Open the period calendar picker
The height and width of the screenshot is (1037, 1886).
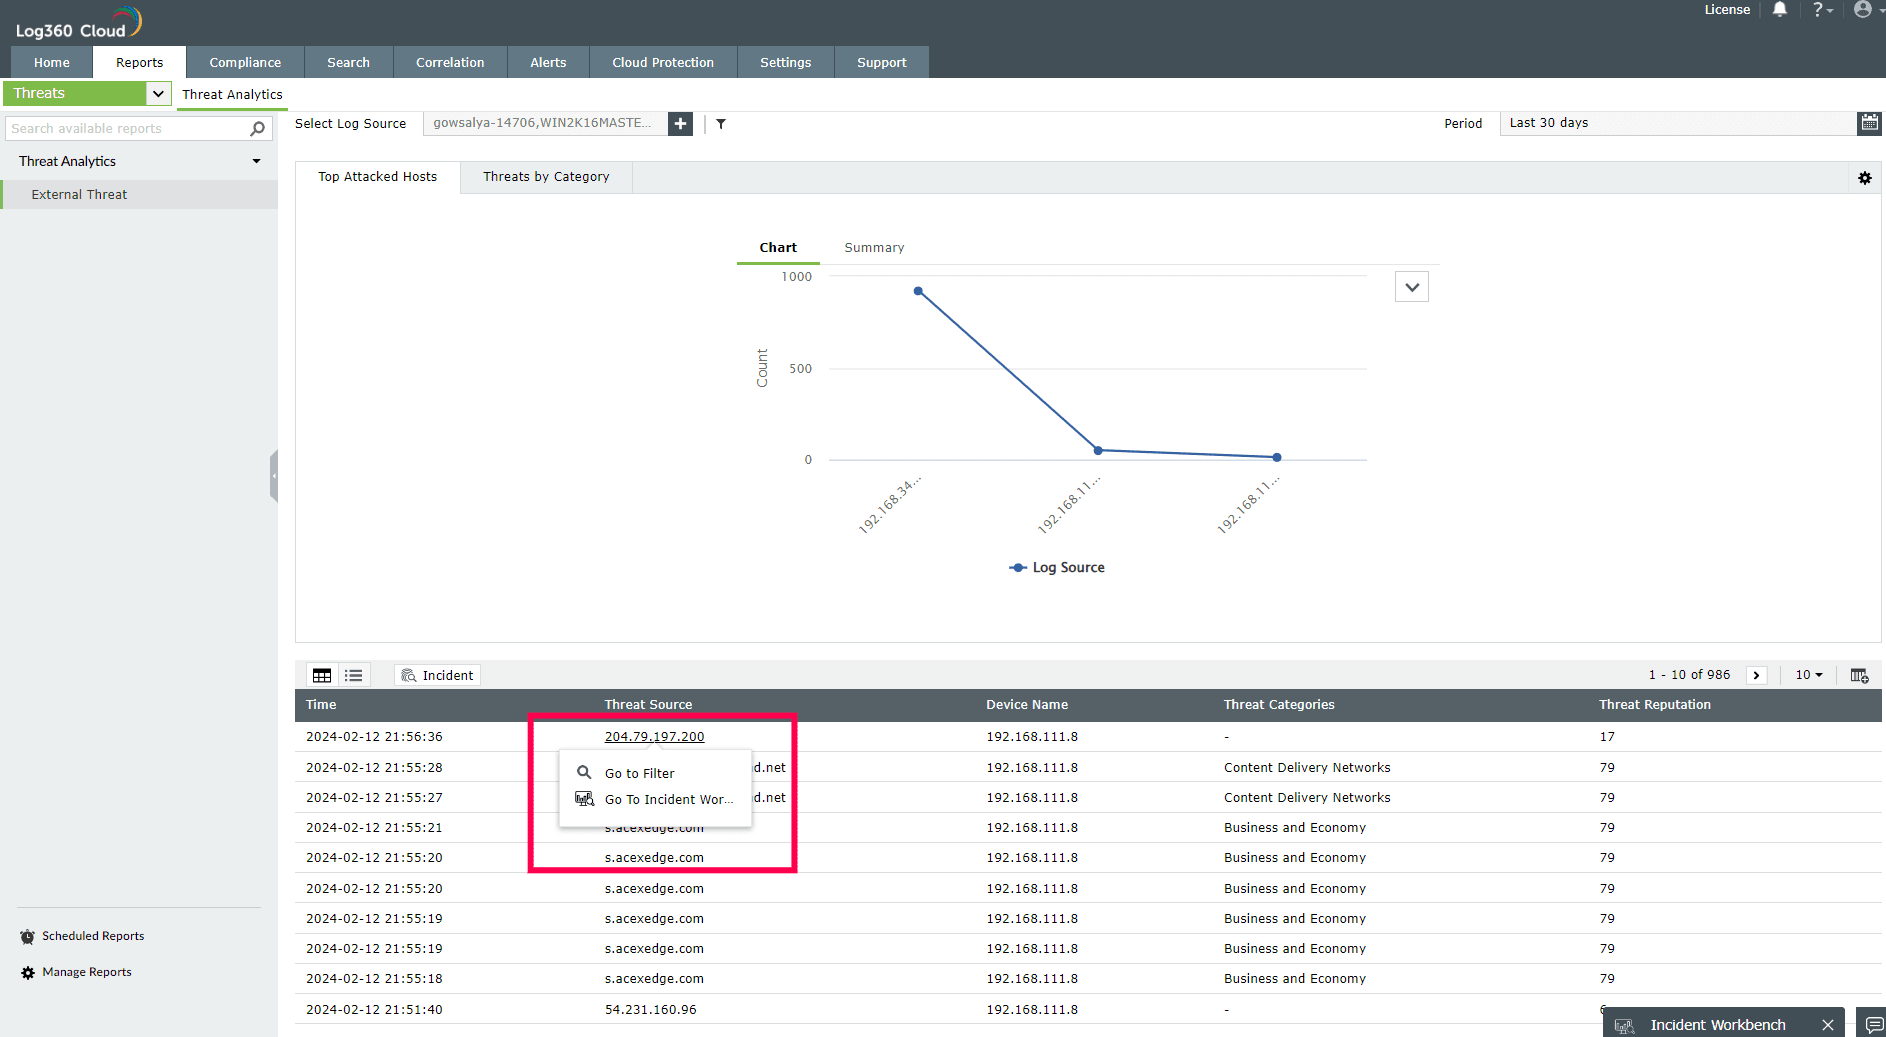[1869, 123]
